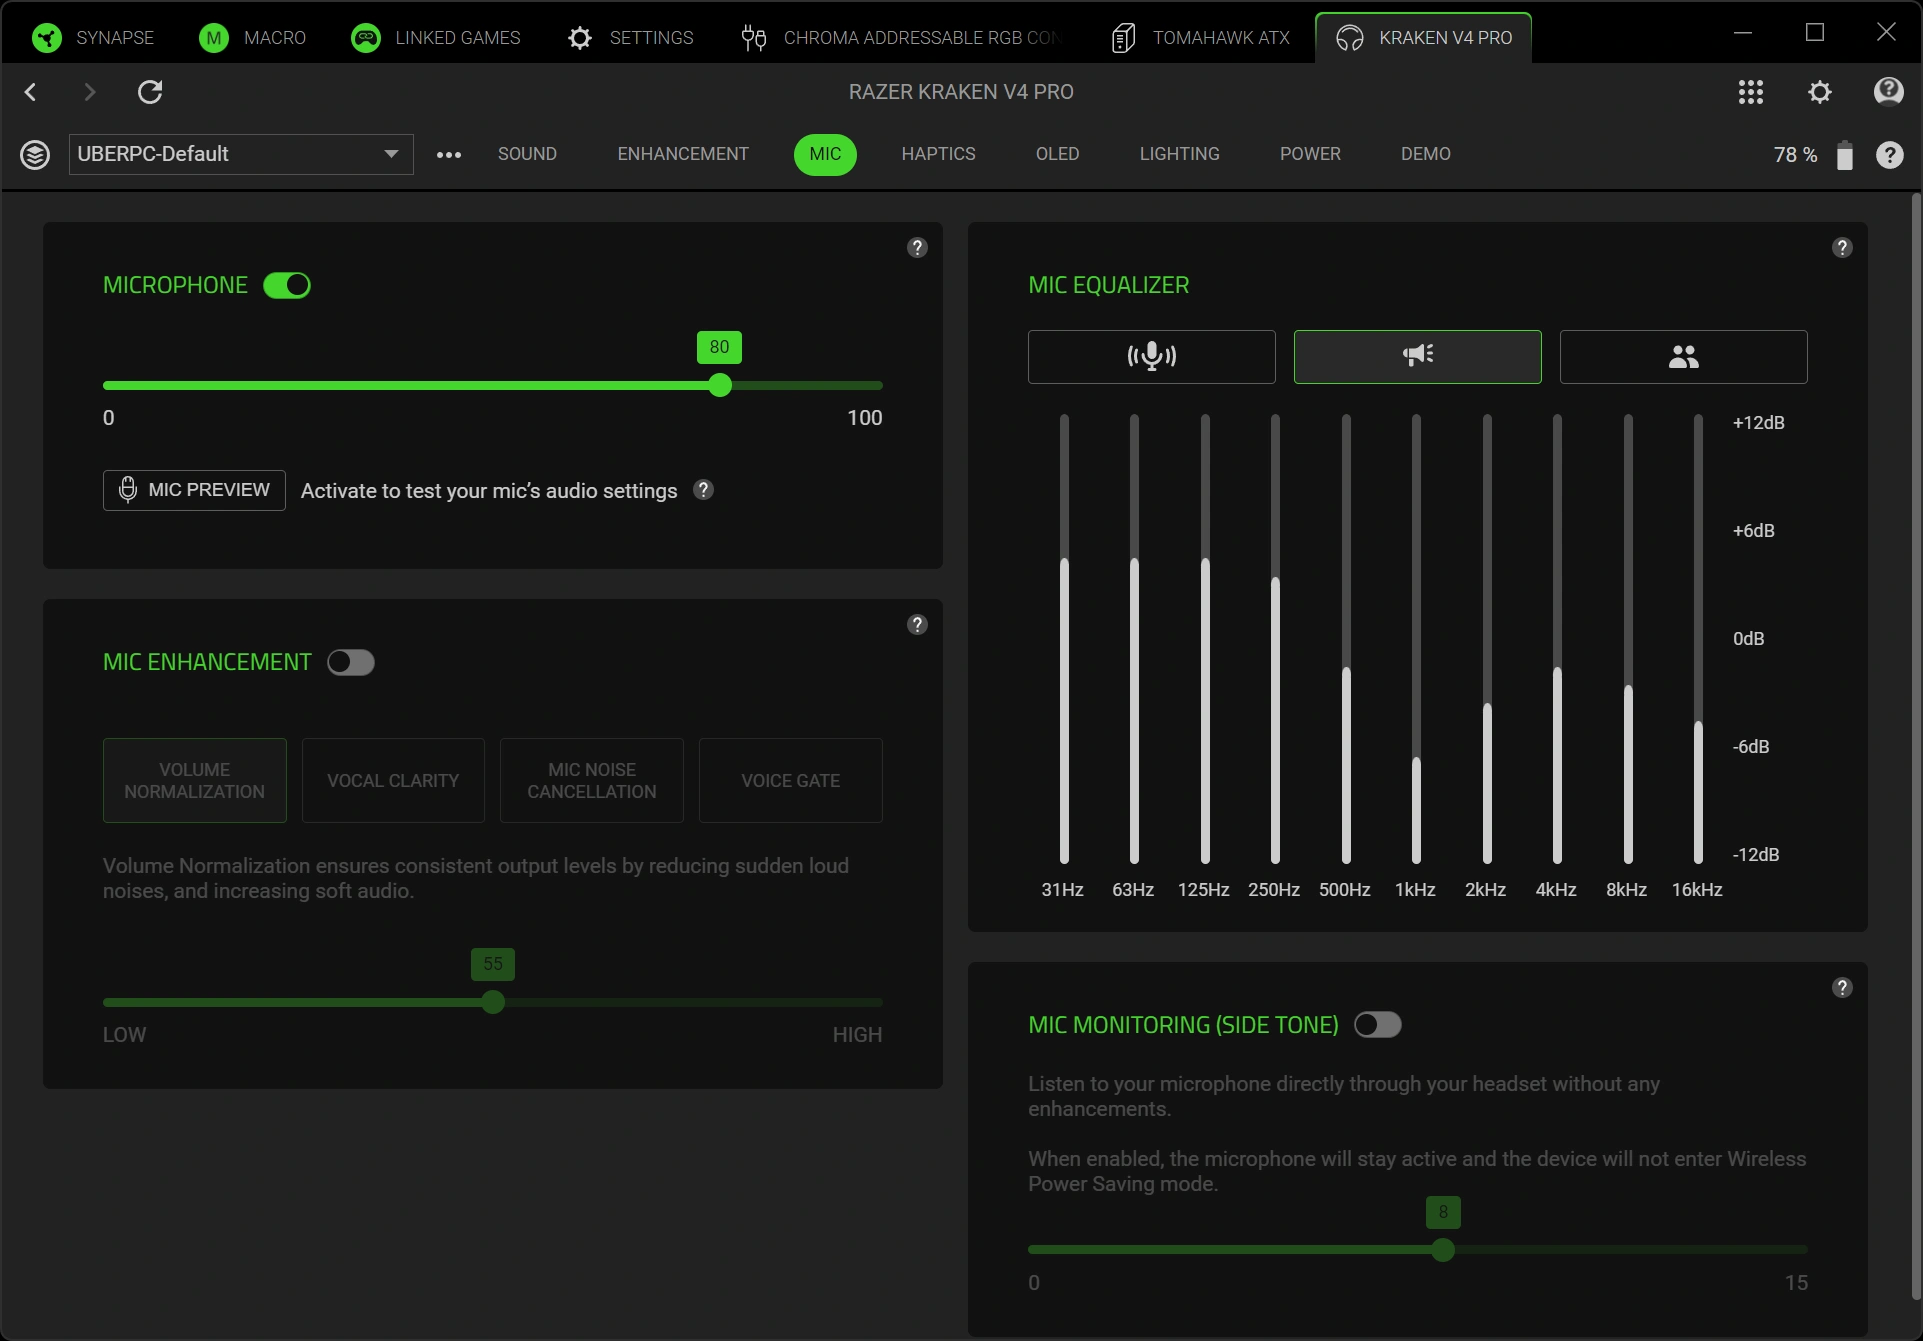
Task: Open the UBERPC-Default profile dropdown
Action: point(241,155)
